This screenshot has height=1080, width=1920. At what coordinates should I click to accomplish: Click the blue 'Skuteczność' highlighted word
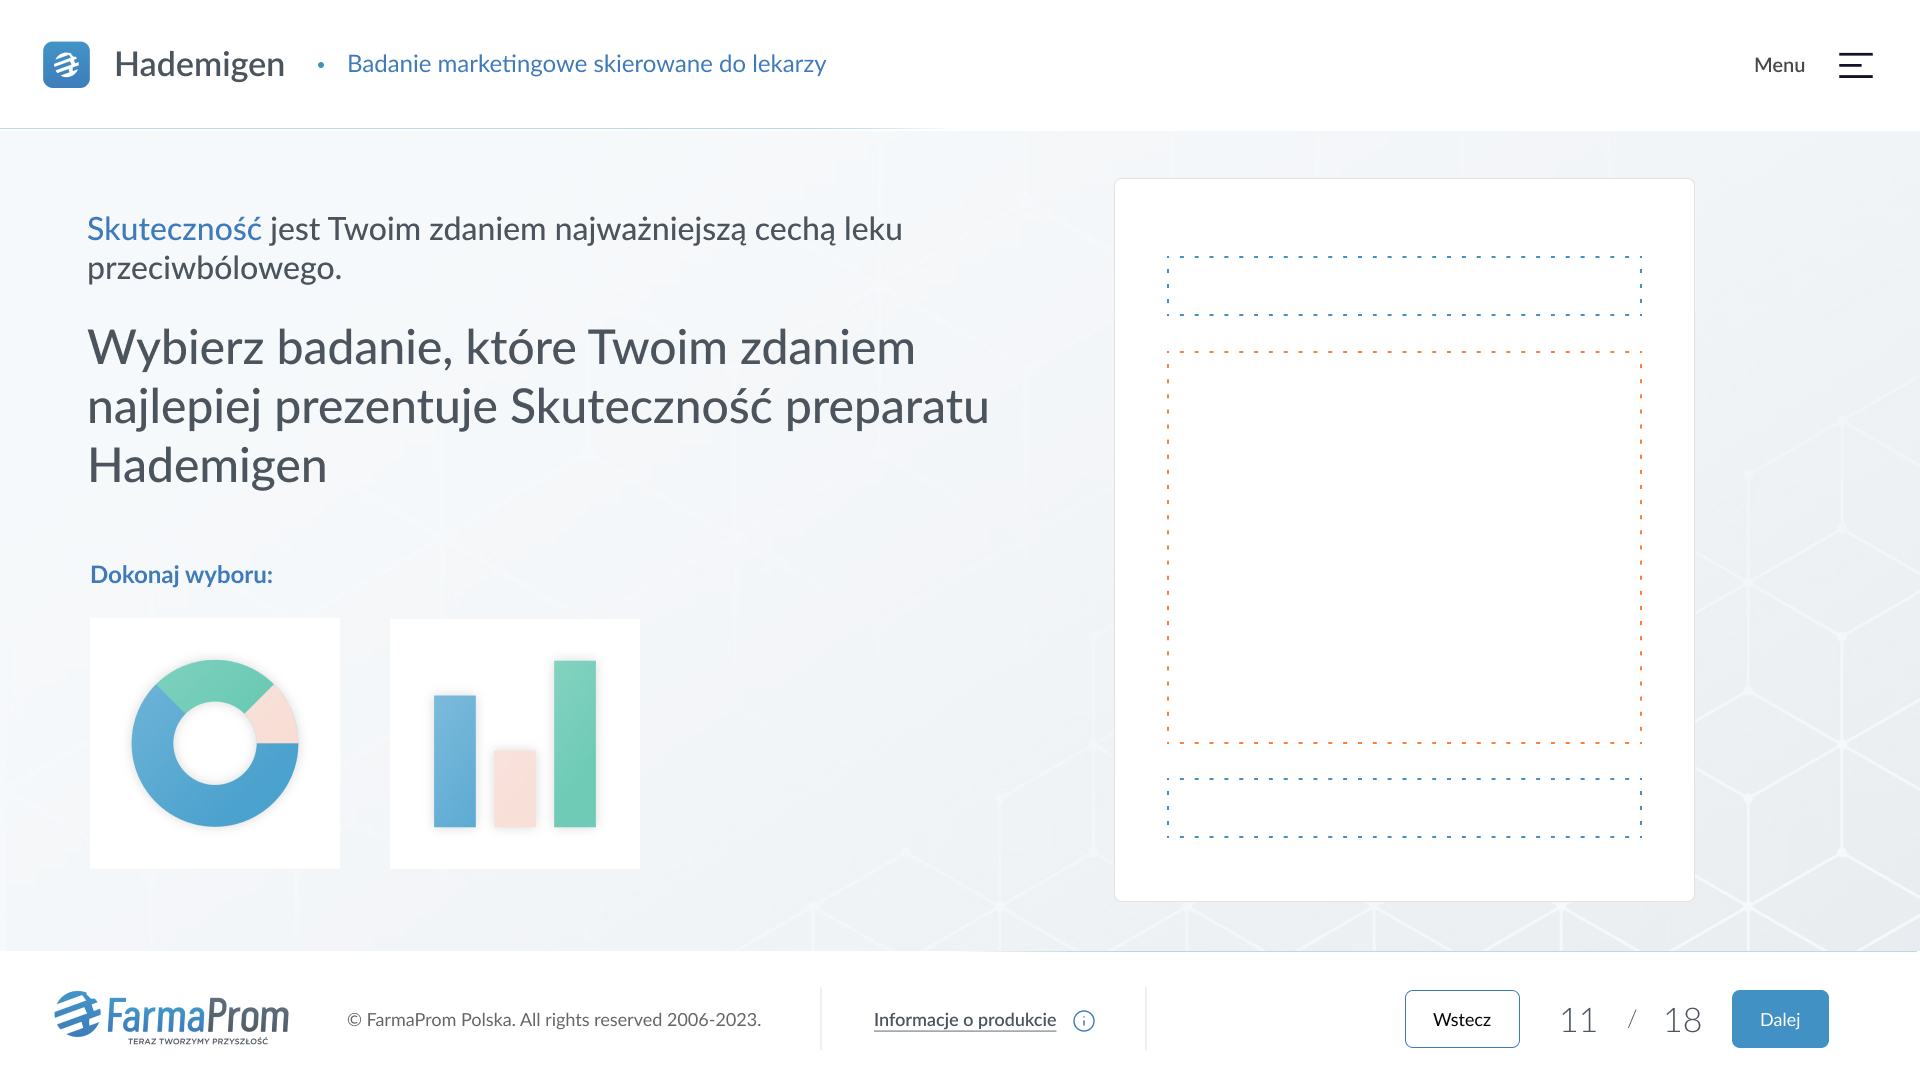click(x=174, y=229)
